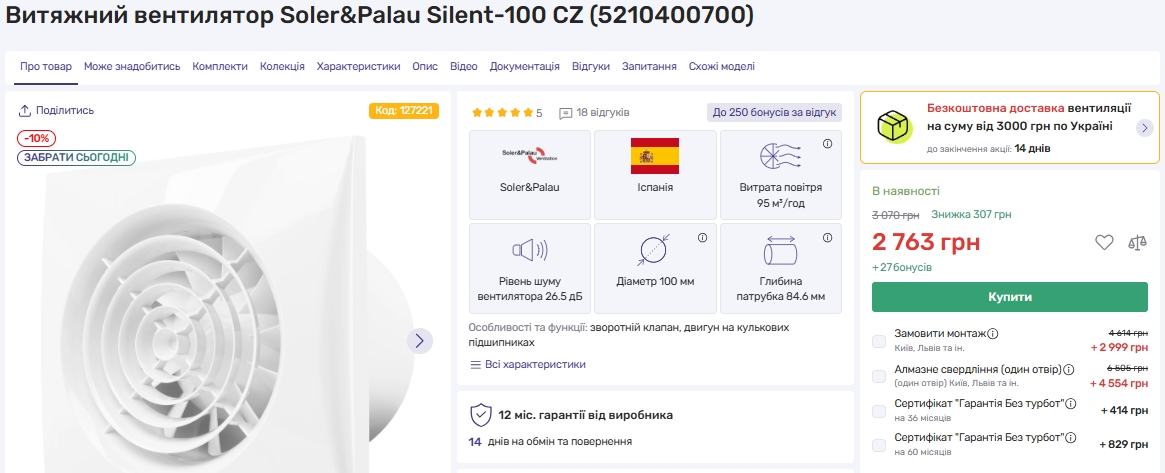Check the Замовити монтаж option

tap(879, 341)
